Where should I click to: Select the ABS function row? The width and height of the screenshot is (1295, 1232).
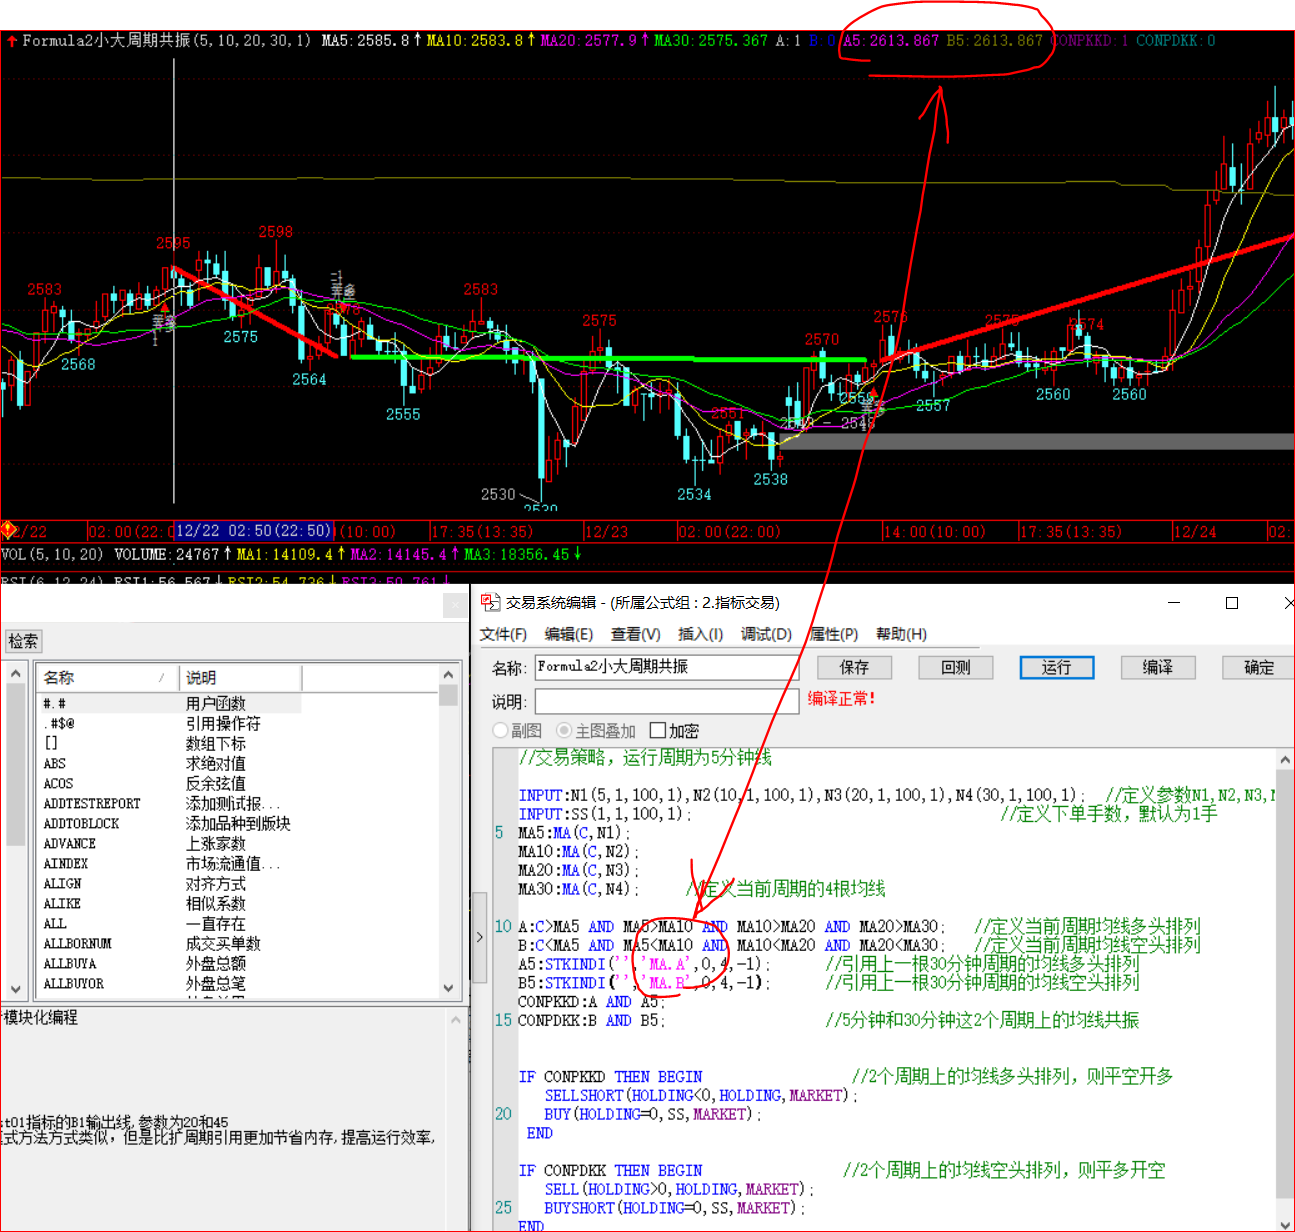coord(169,763)
